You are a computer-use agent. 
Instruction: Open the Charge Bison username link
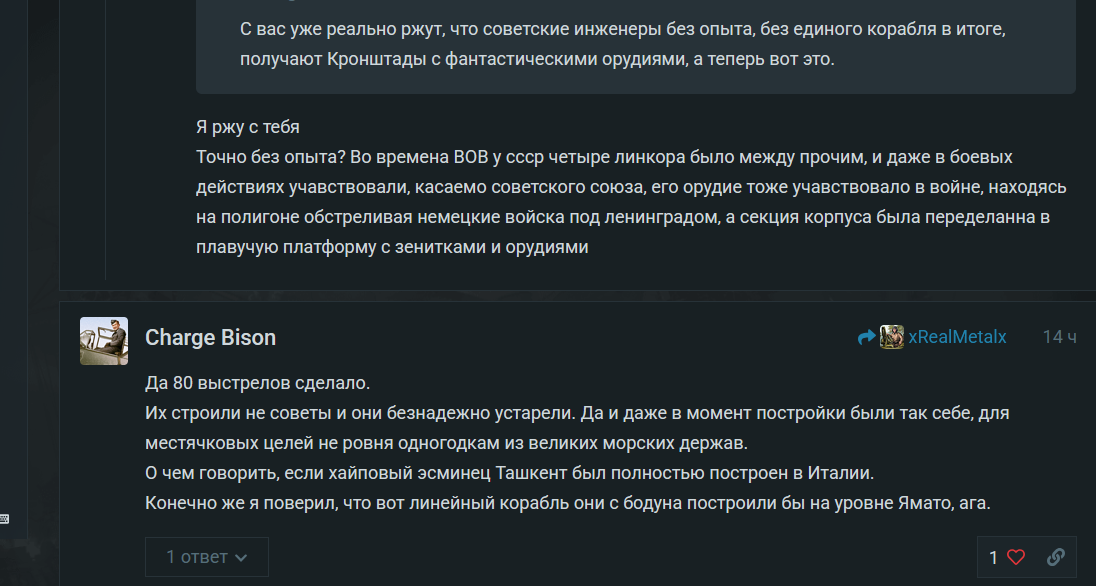click(x=210, y=338)
